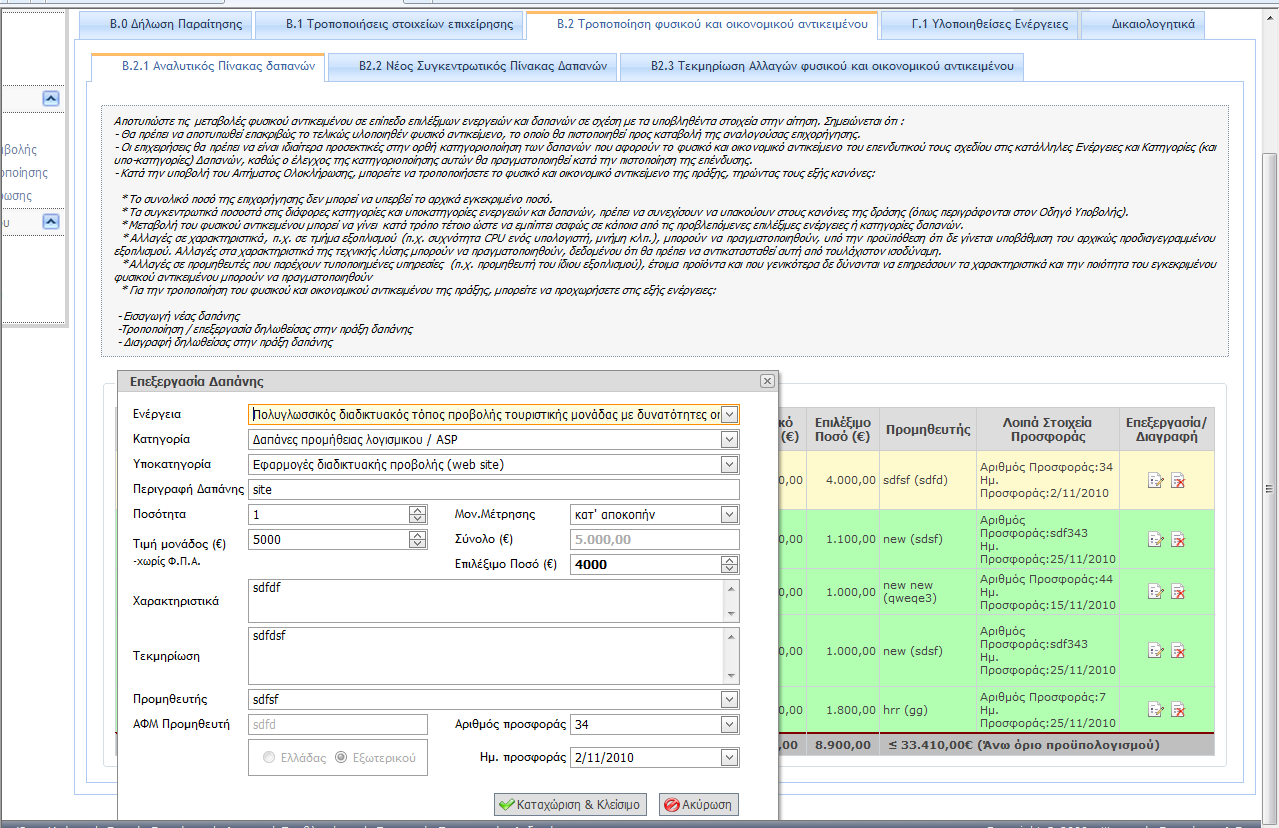
Task: Click the Τεκμηρίωση text area
Action: click(485, 656)
